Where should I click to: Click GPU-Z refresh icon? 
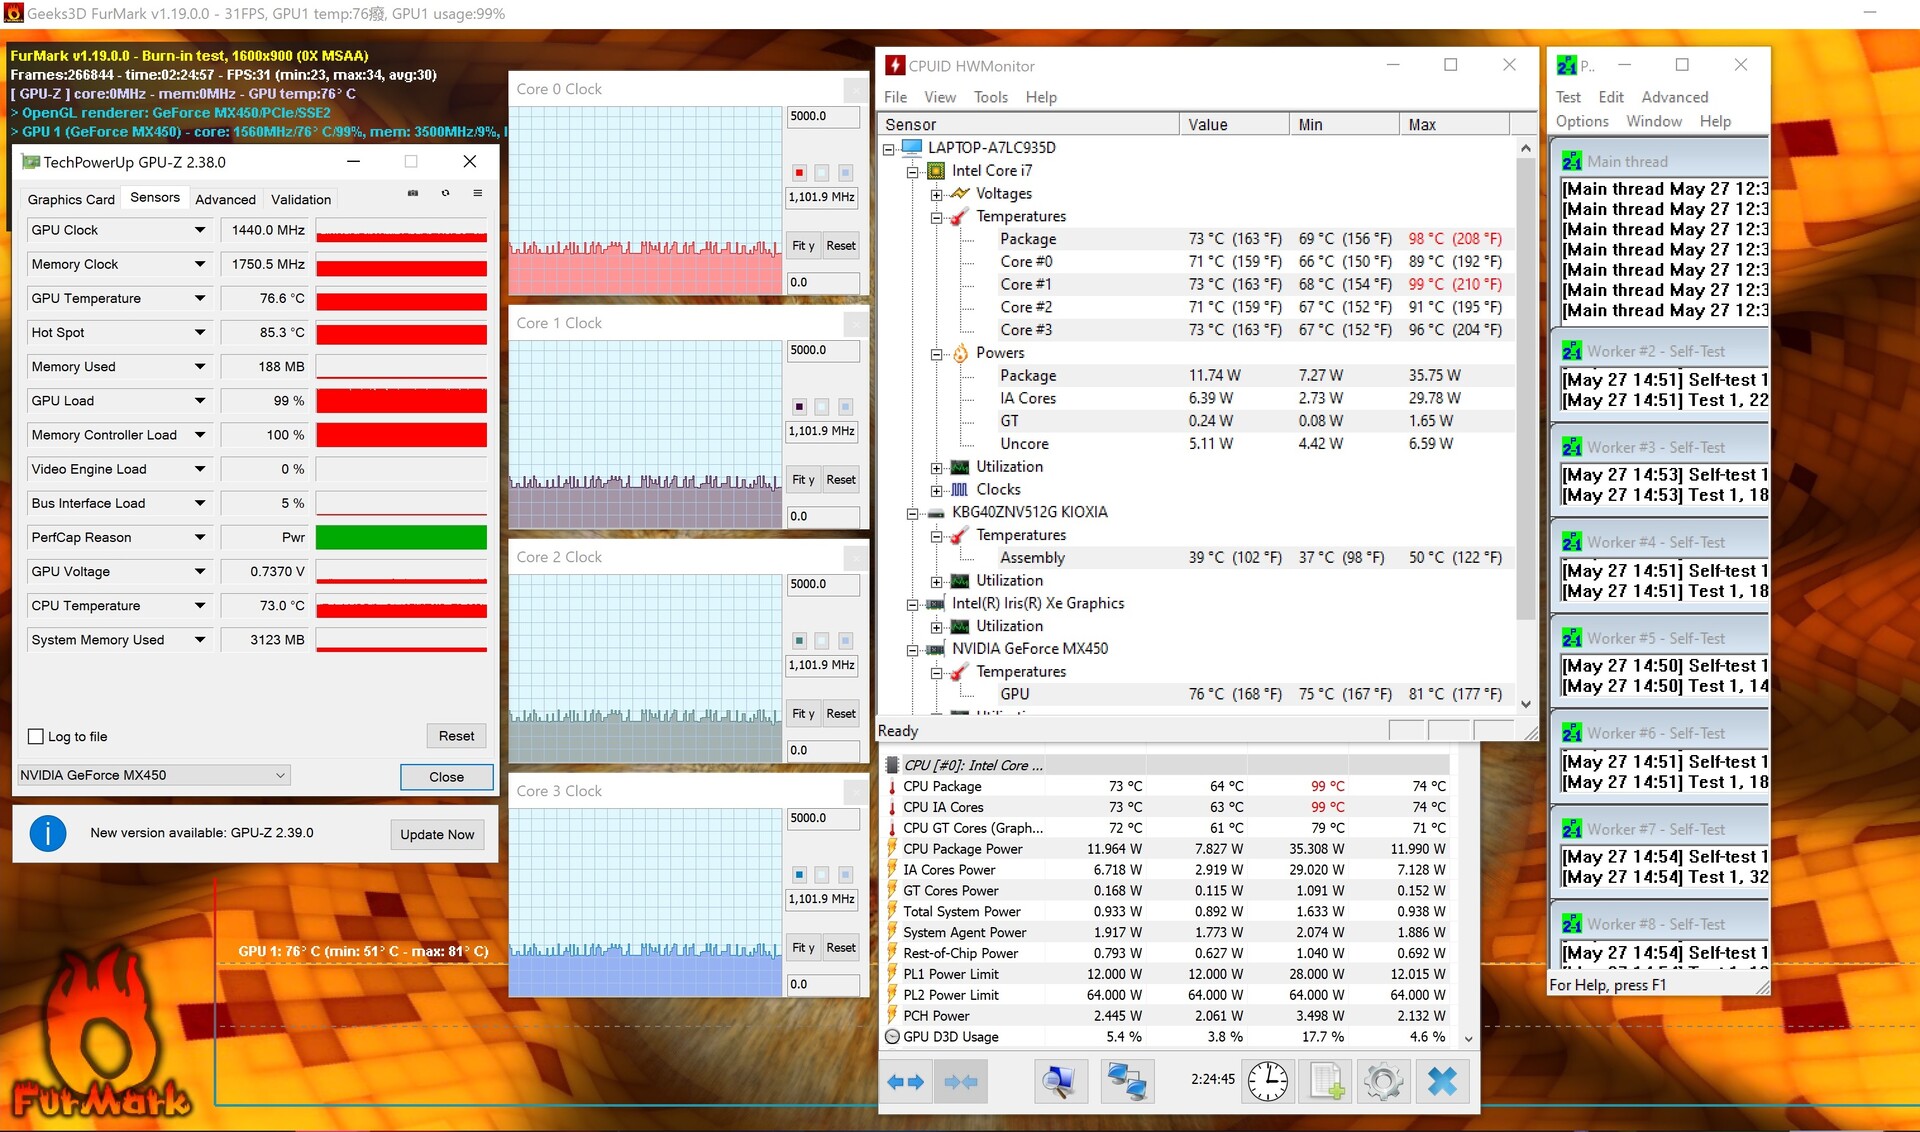(x=445, y=193)
